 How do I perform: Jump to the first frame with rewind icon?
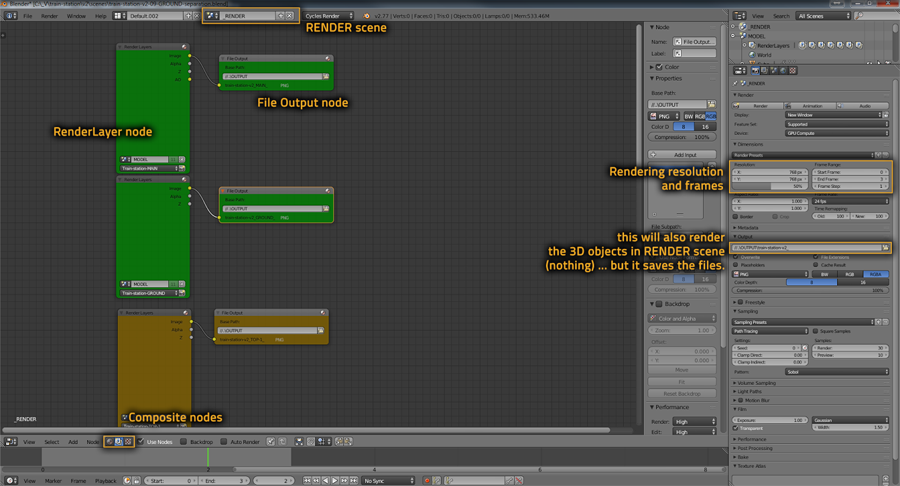point(307,481)
